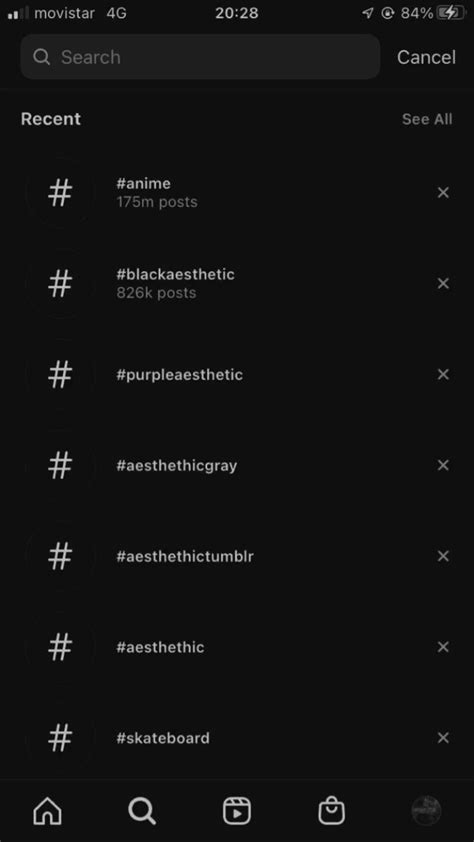This screenshot has width=474, height=842.
Task: Remove #anime from recent searches
Action: click(x=443, y=192)
